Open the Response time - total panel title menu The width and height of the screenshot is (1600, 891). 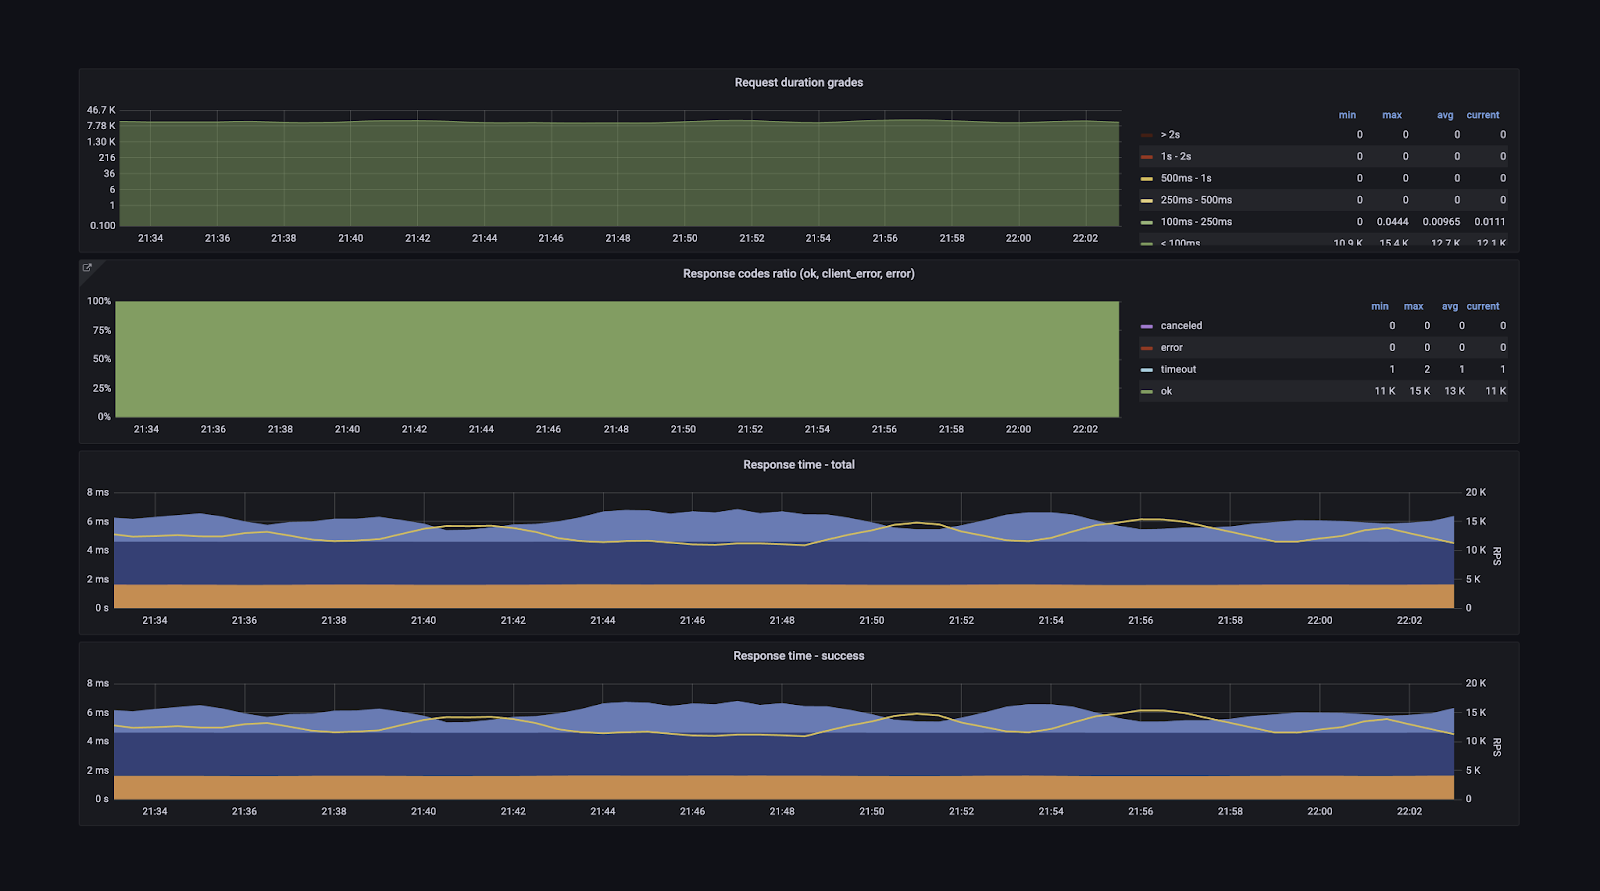[x=798, y=465]
